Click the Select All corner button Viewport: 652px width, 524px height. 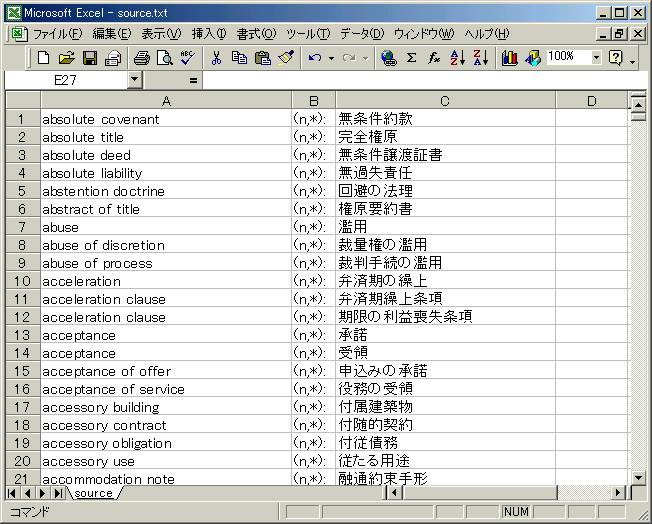pyautogui.click(x=23, y=101)
